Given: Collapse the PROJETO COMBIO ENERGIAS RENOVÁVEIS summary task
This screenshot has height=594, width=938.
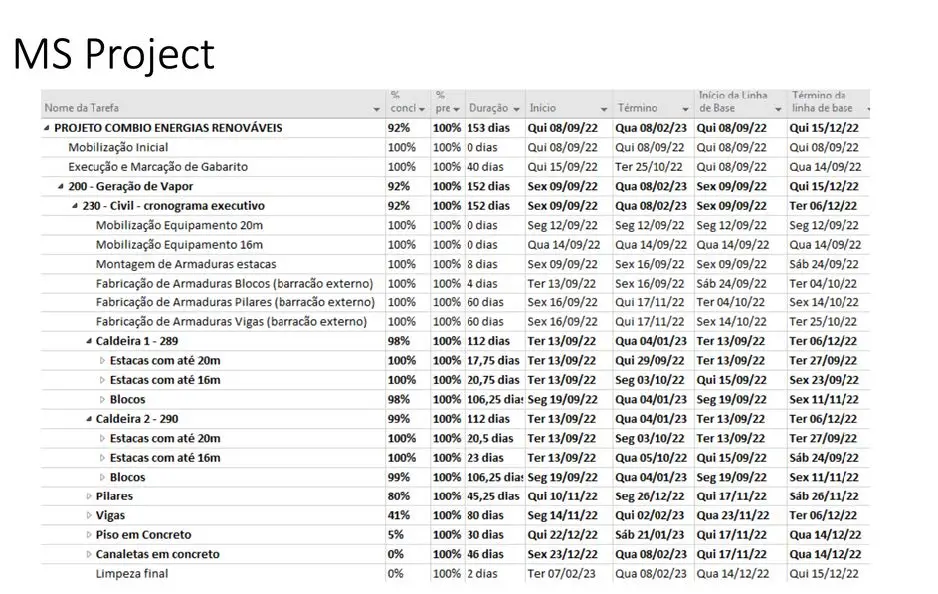Looking at the screenshot, I should point(47,128).
